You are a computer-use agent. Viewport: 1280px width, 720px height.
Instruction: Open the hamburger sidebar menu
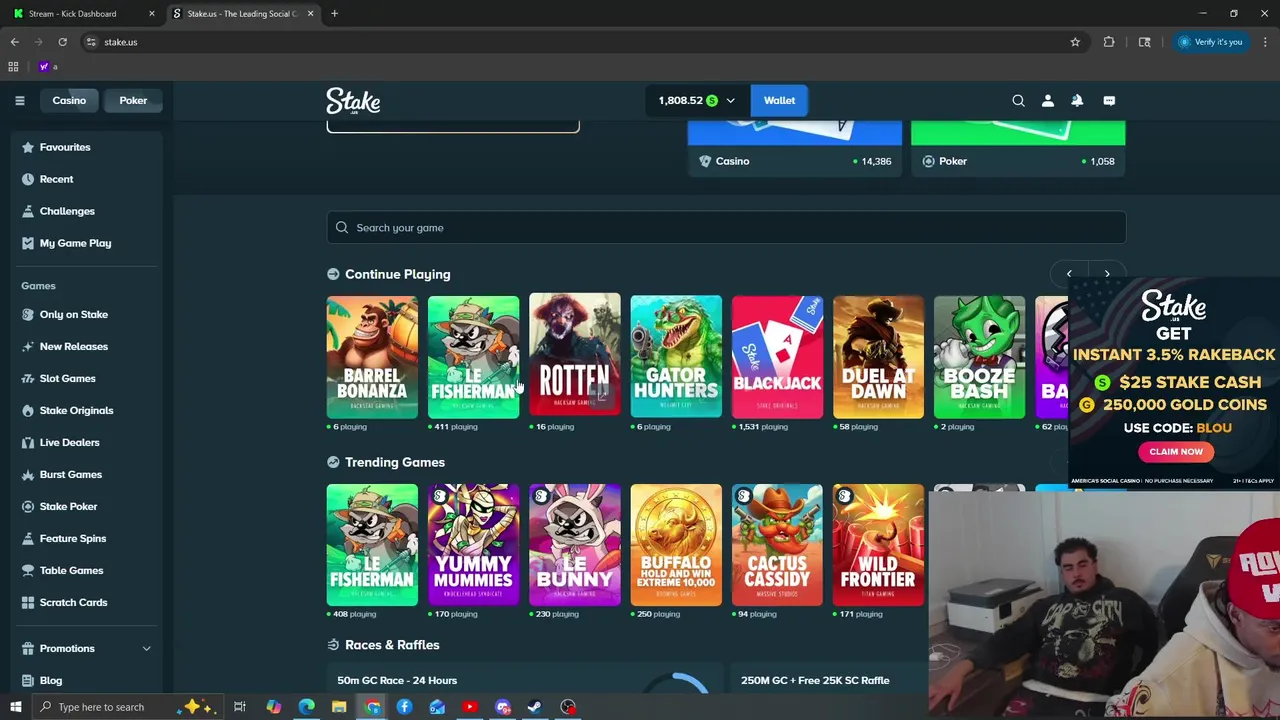tap(19, 100)
